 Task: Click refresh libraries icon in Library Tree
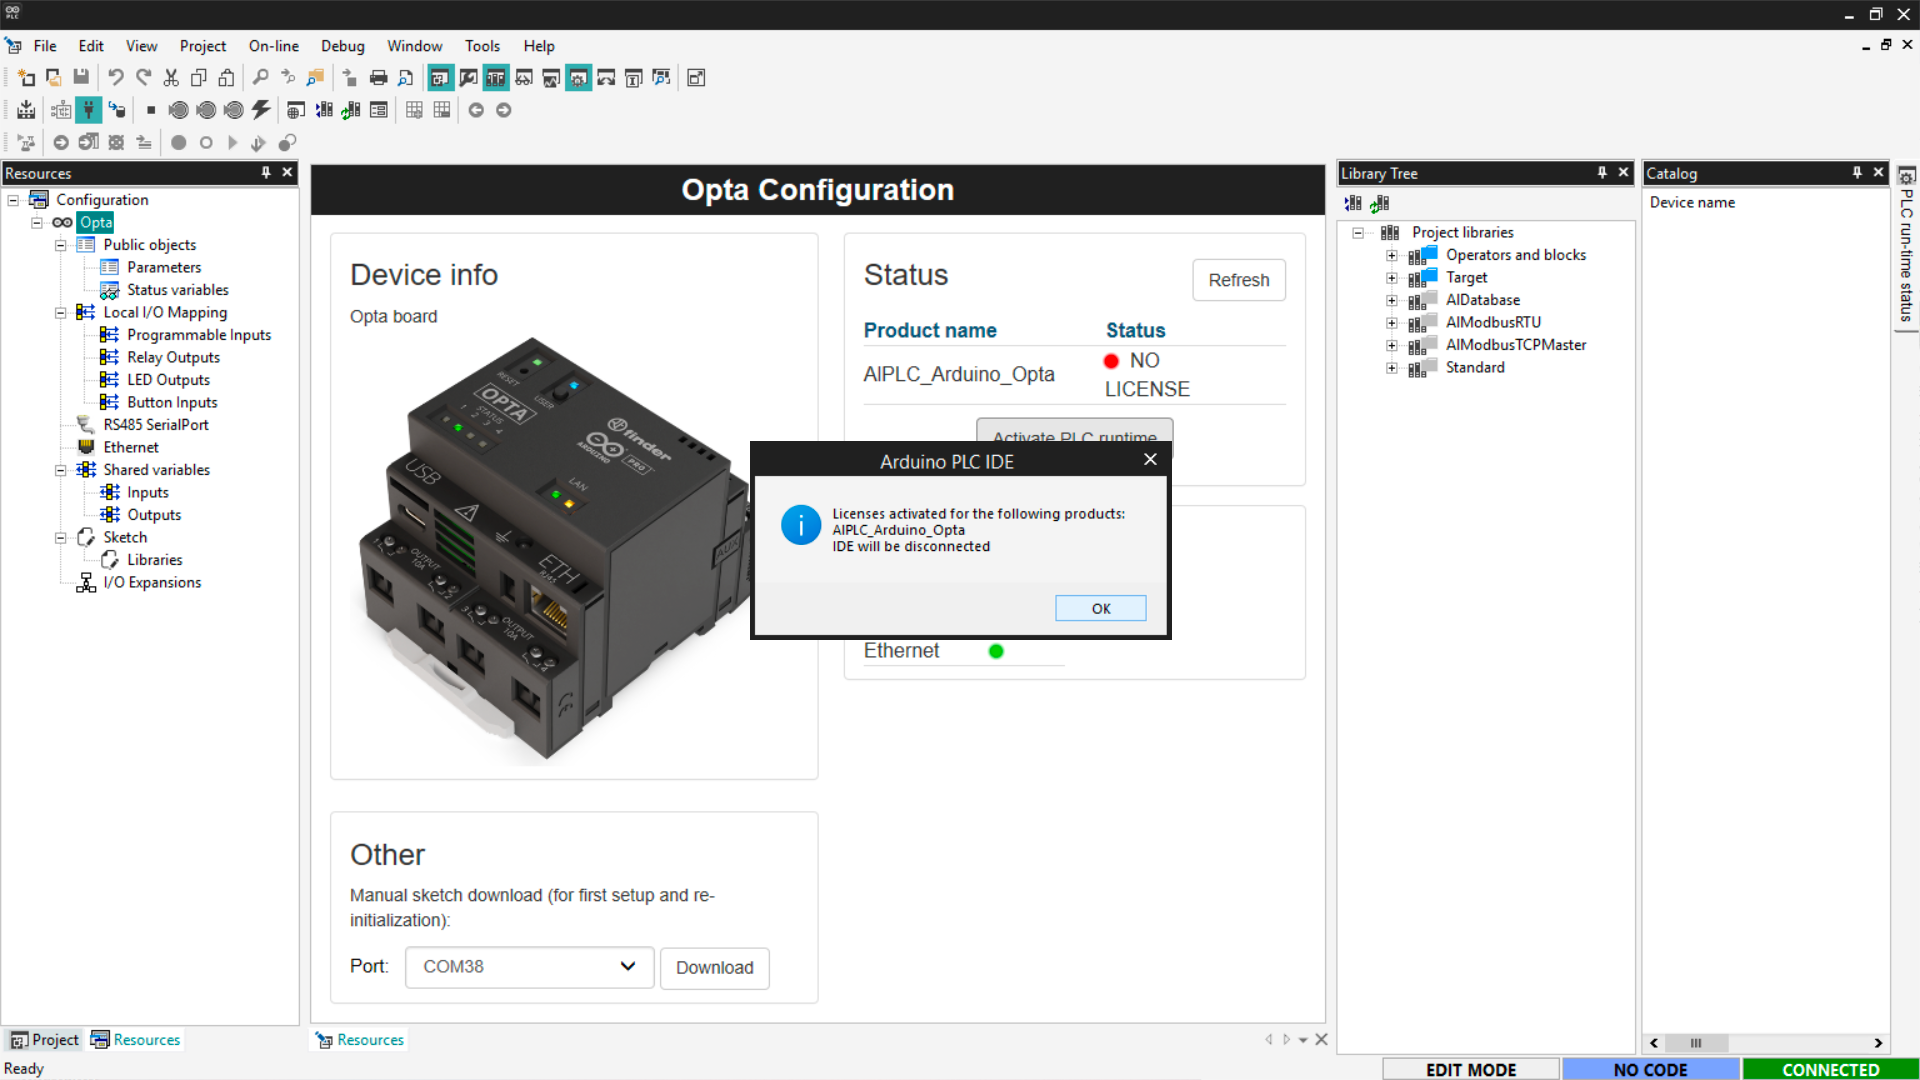1380,203
